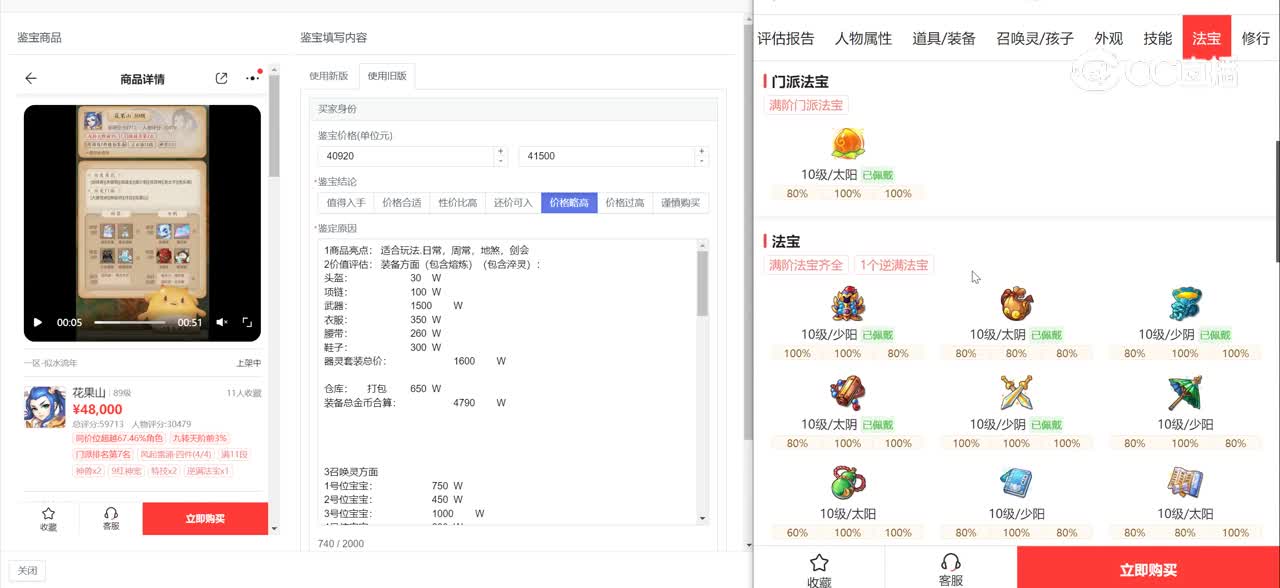Click inside the 鉴定原因 text area

click(x=508, y=381)
